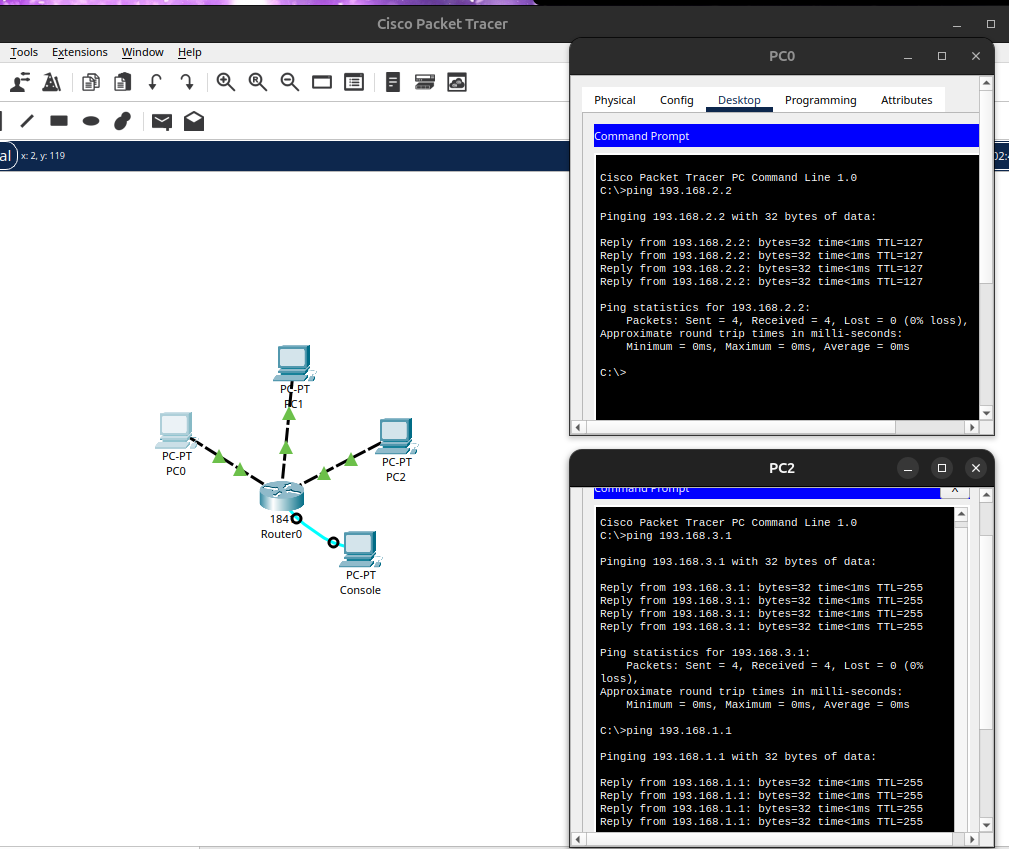Close the Command Prompt in PC2 window
1009x849 pixels.
click(955, 490)
